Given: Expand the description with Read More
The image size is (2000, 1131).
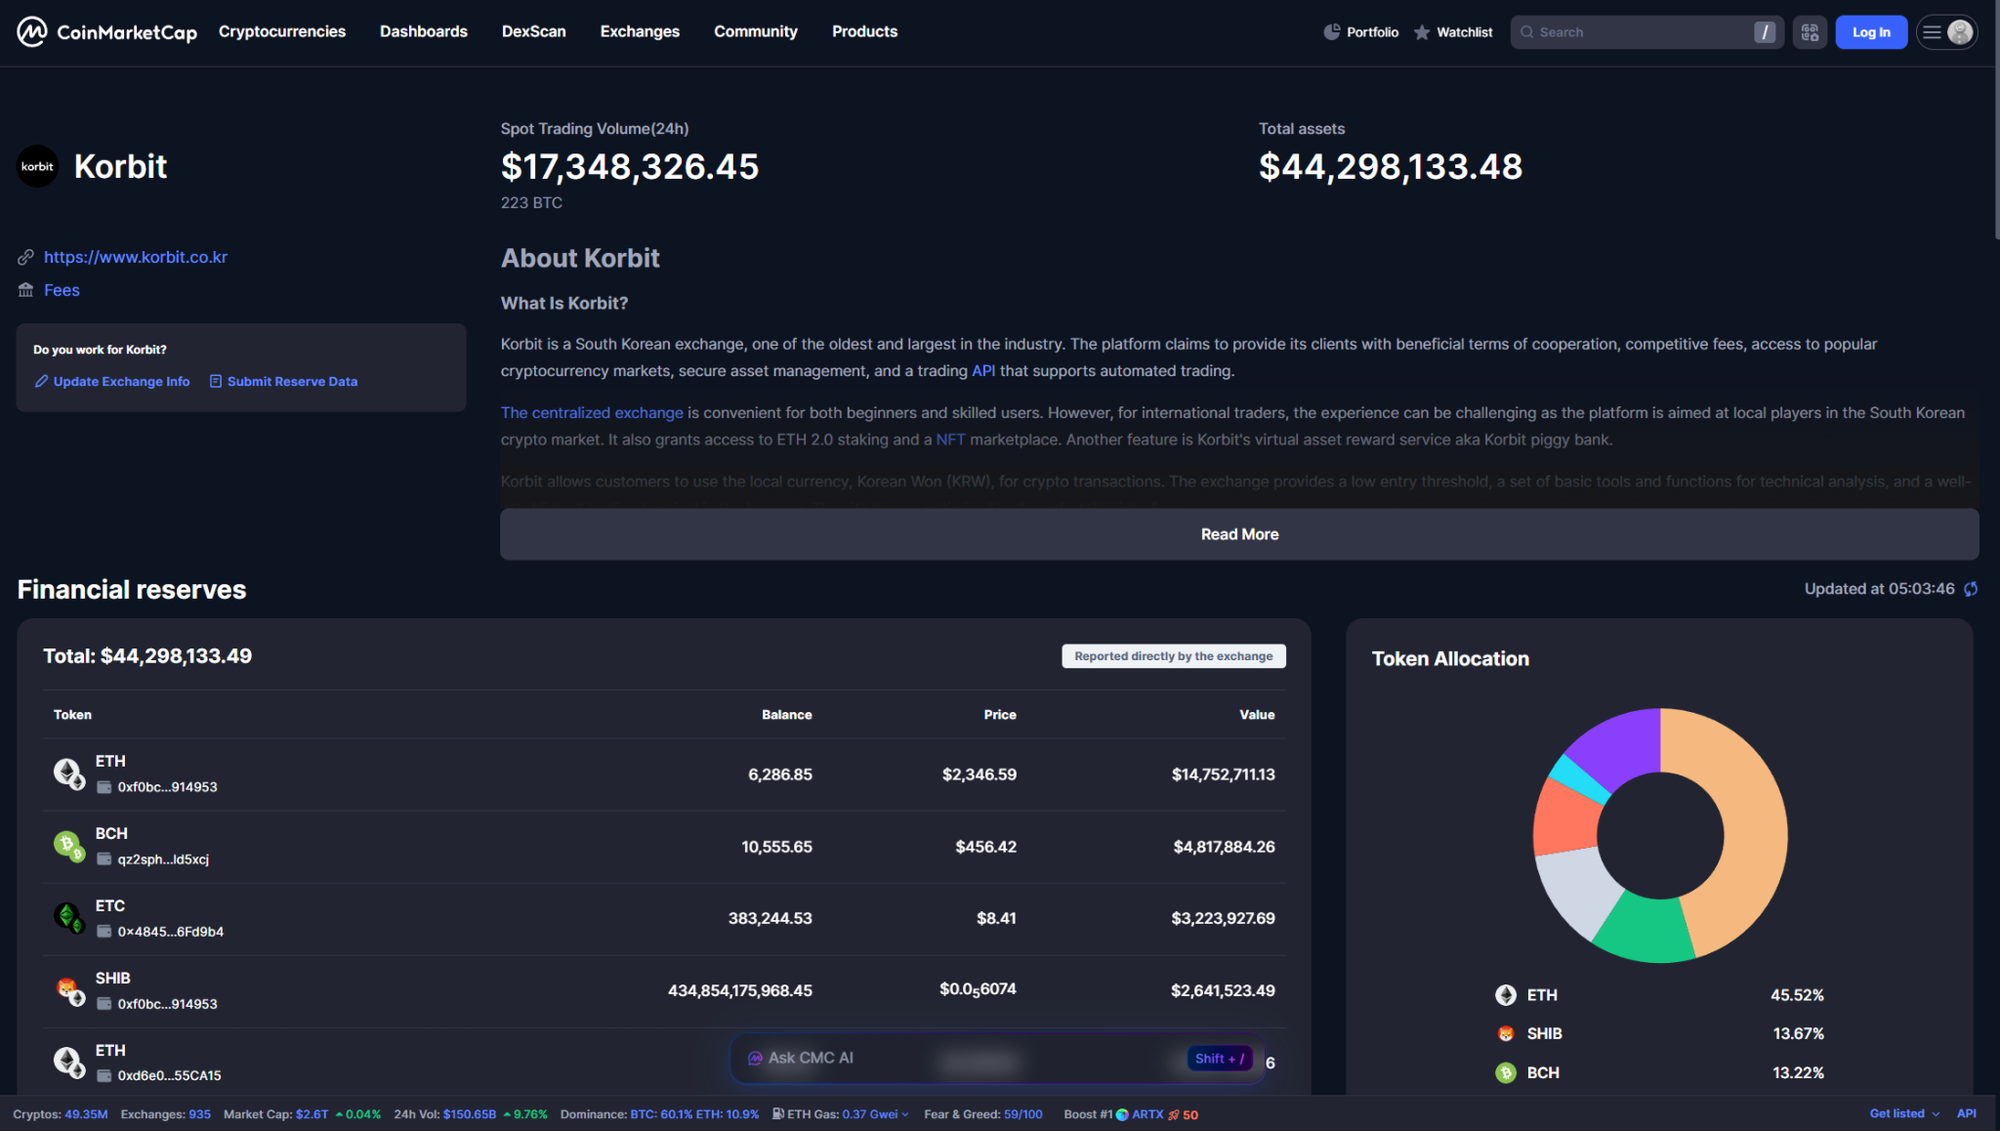Looking at the screenshot, I should tap(1239, 534).
